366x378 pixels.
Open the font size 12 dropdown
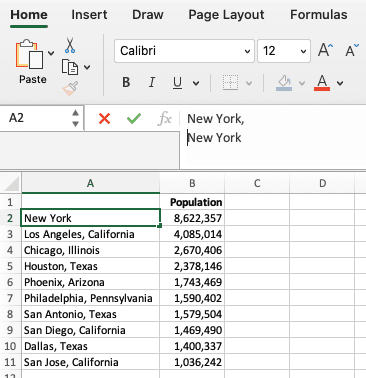coord(284,51)
